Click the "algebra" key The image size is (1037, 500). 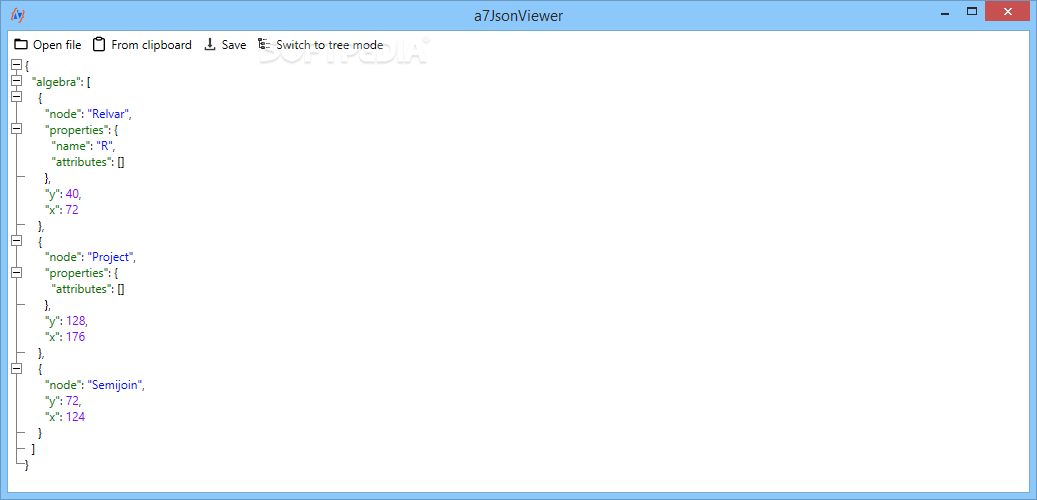click(57, 82)
